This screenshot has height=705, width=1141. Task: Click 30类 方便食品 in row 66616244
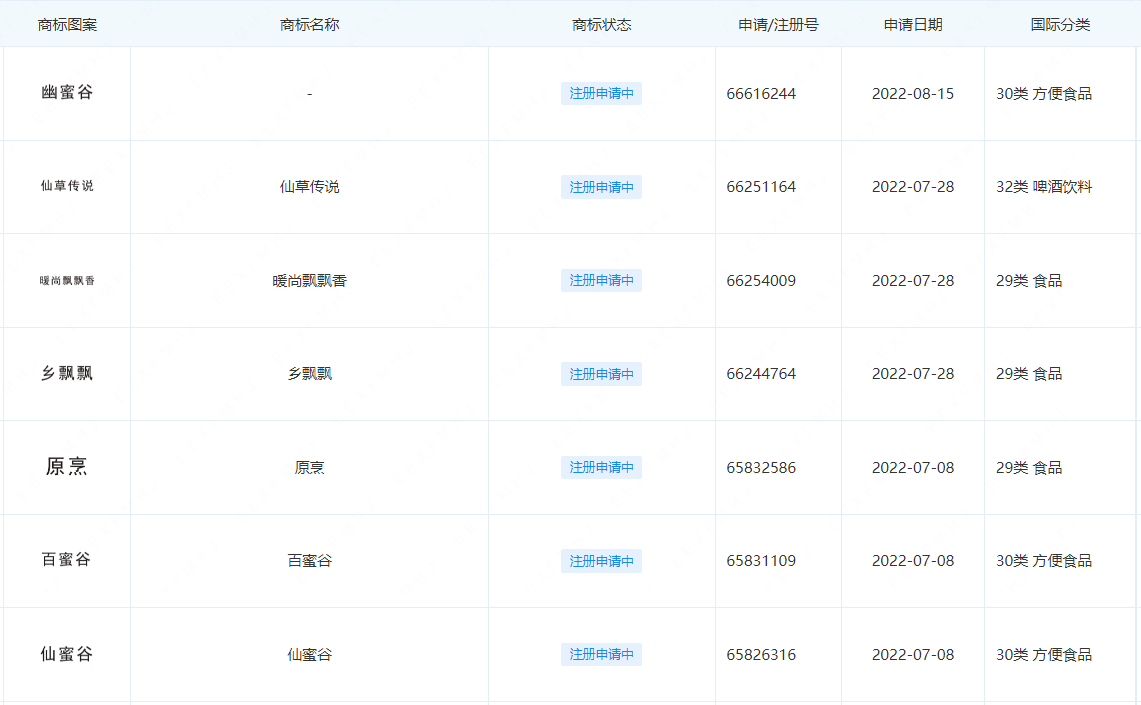1043,94
